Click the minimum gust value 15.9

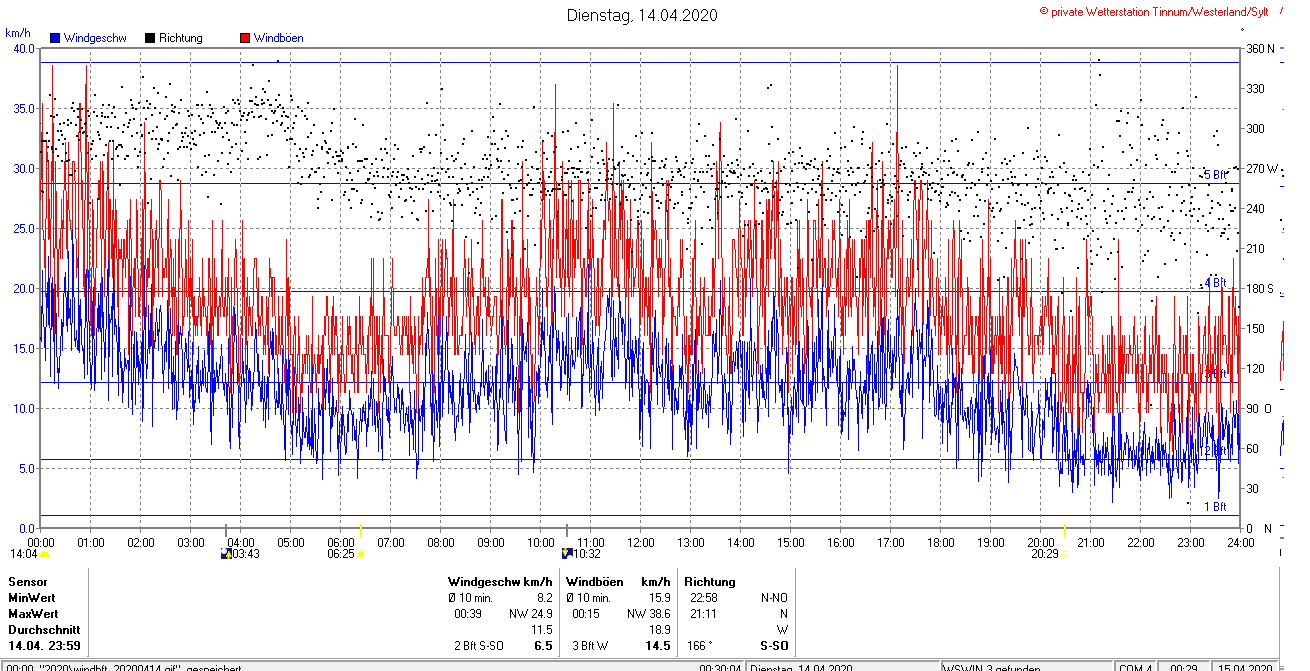tap(659, 597)
